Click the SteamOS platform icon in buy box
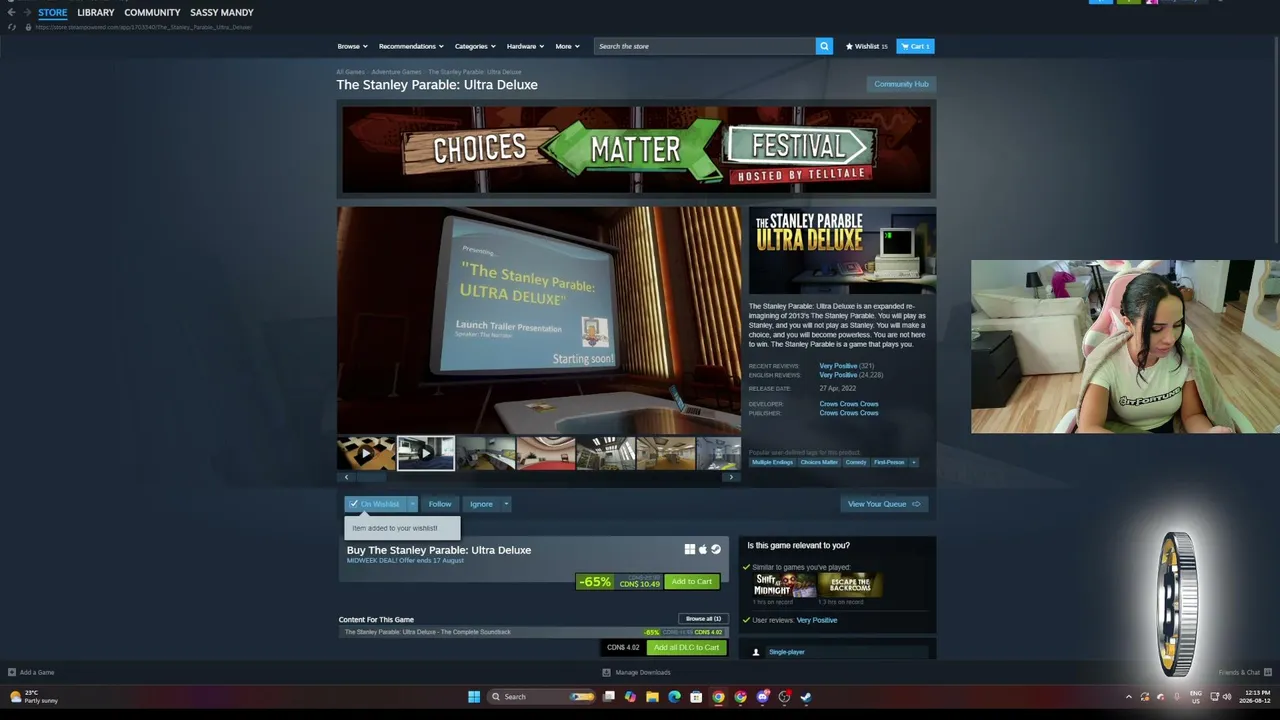1280x720 pixels. coord(715,549)
